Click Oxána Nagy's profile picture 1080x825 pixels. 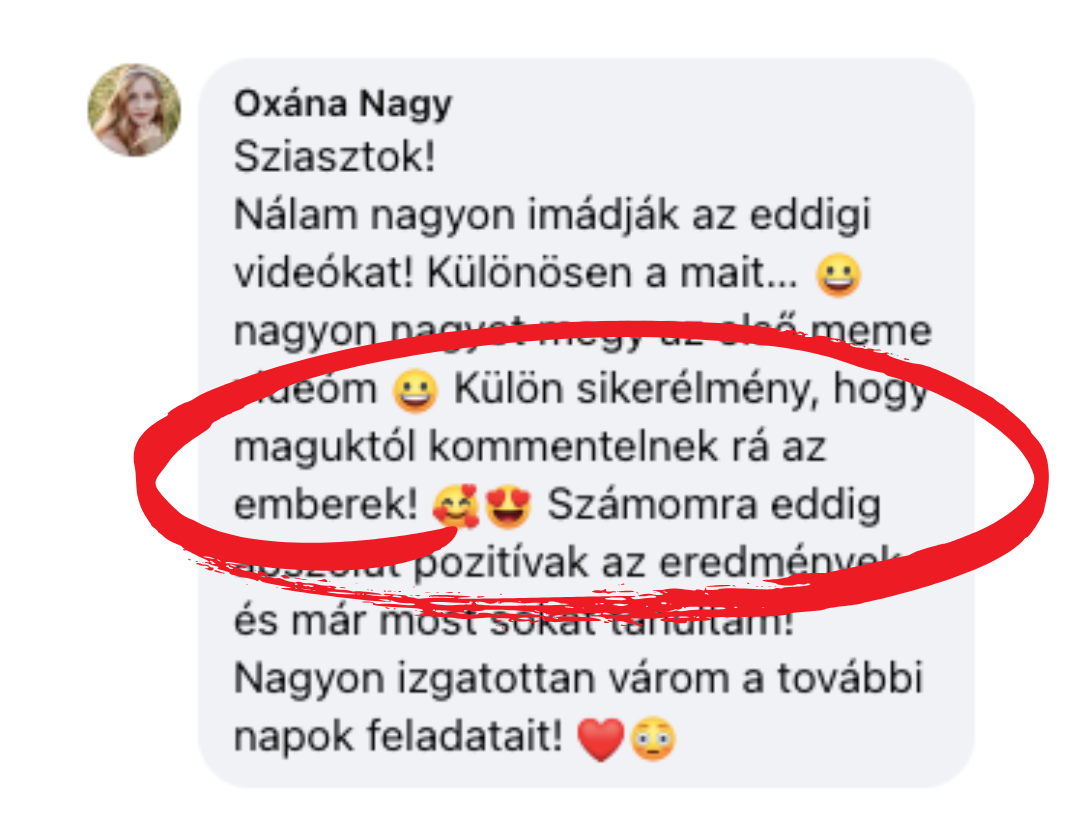pyautogui.click(x=134, y=110)
